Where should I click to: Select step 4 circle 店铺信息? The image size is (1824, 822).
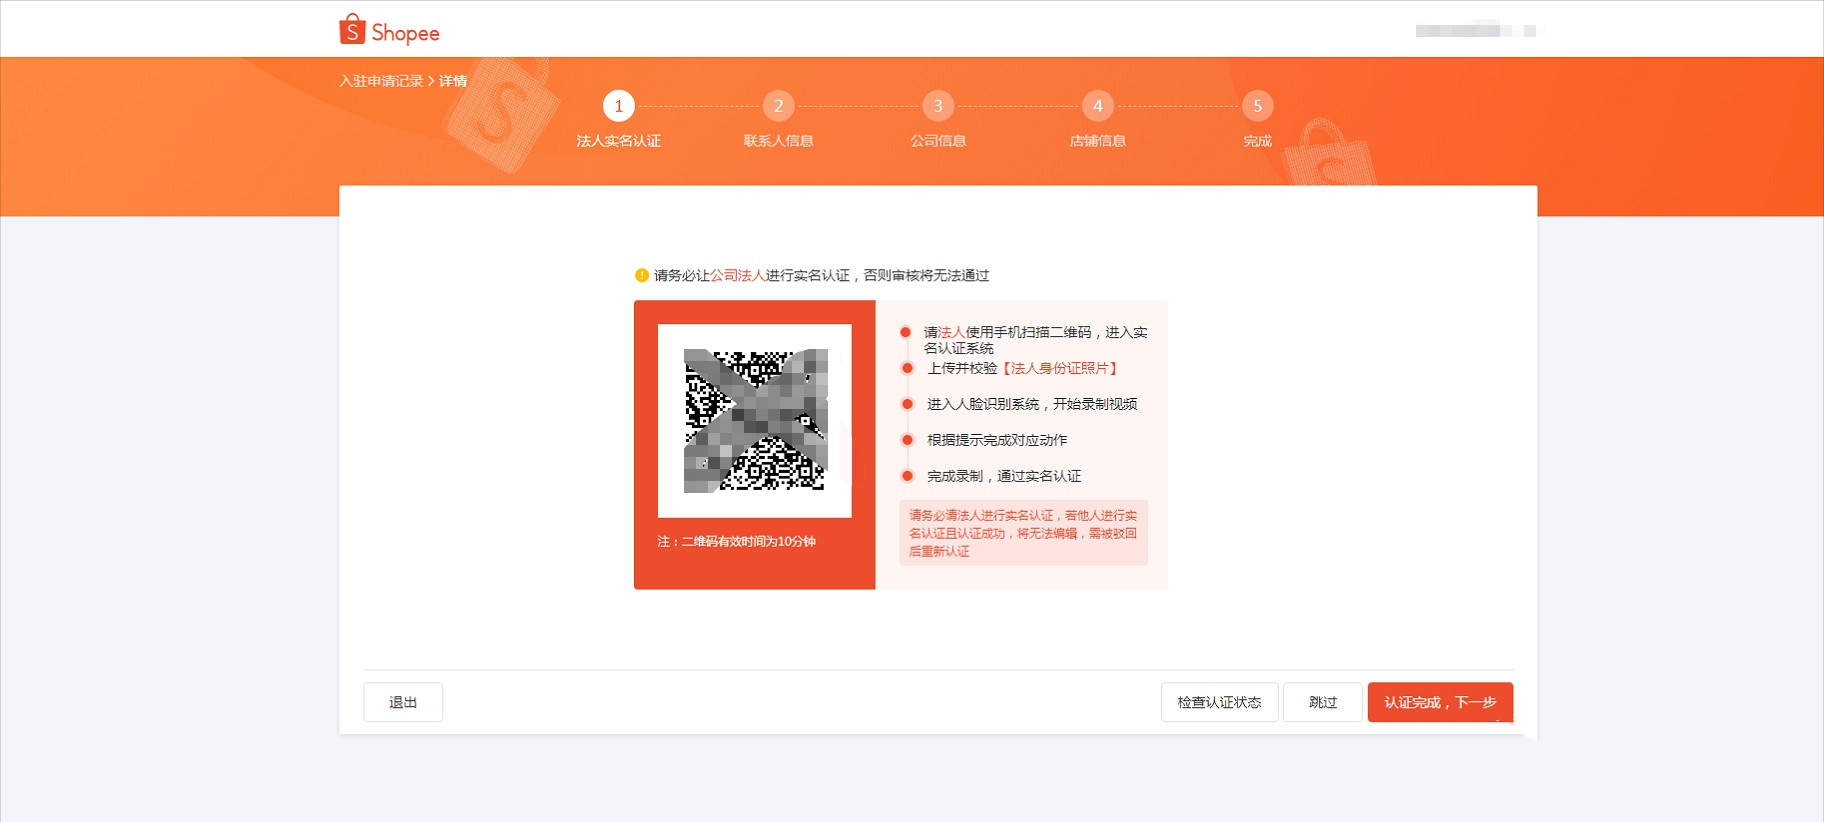1098,106
